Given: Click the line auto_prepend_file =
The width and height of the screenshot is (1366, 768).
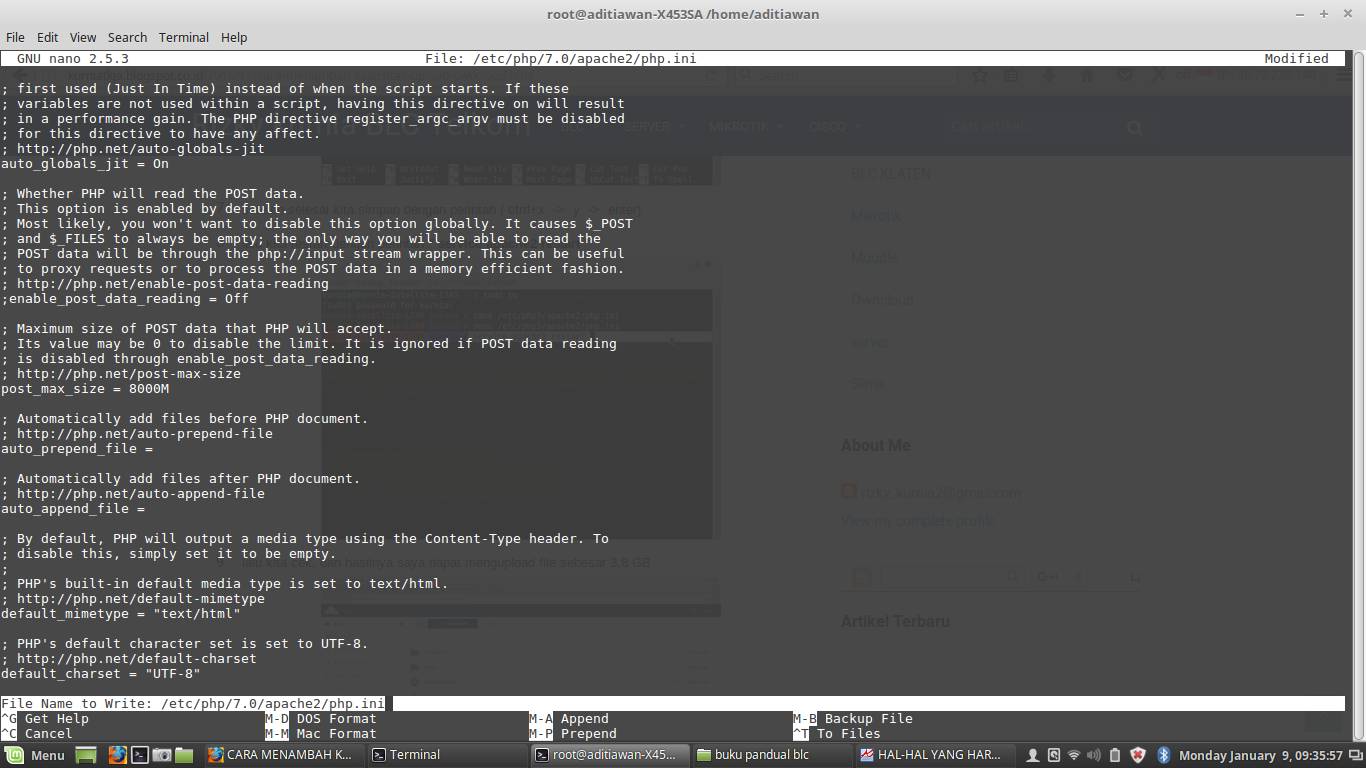Looking at the screenshot, I should pyautogui.click(x=77, y=448).
